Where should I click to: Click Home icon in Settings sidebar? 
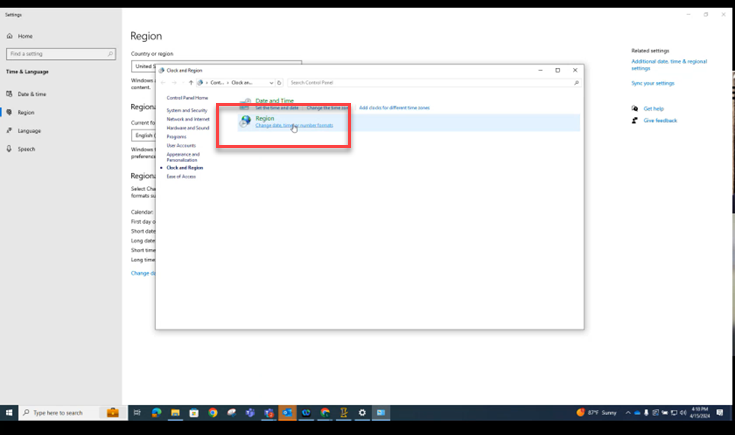click(9, 36)
